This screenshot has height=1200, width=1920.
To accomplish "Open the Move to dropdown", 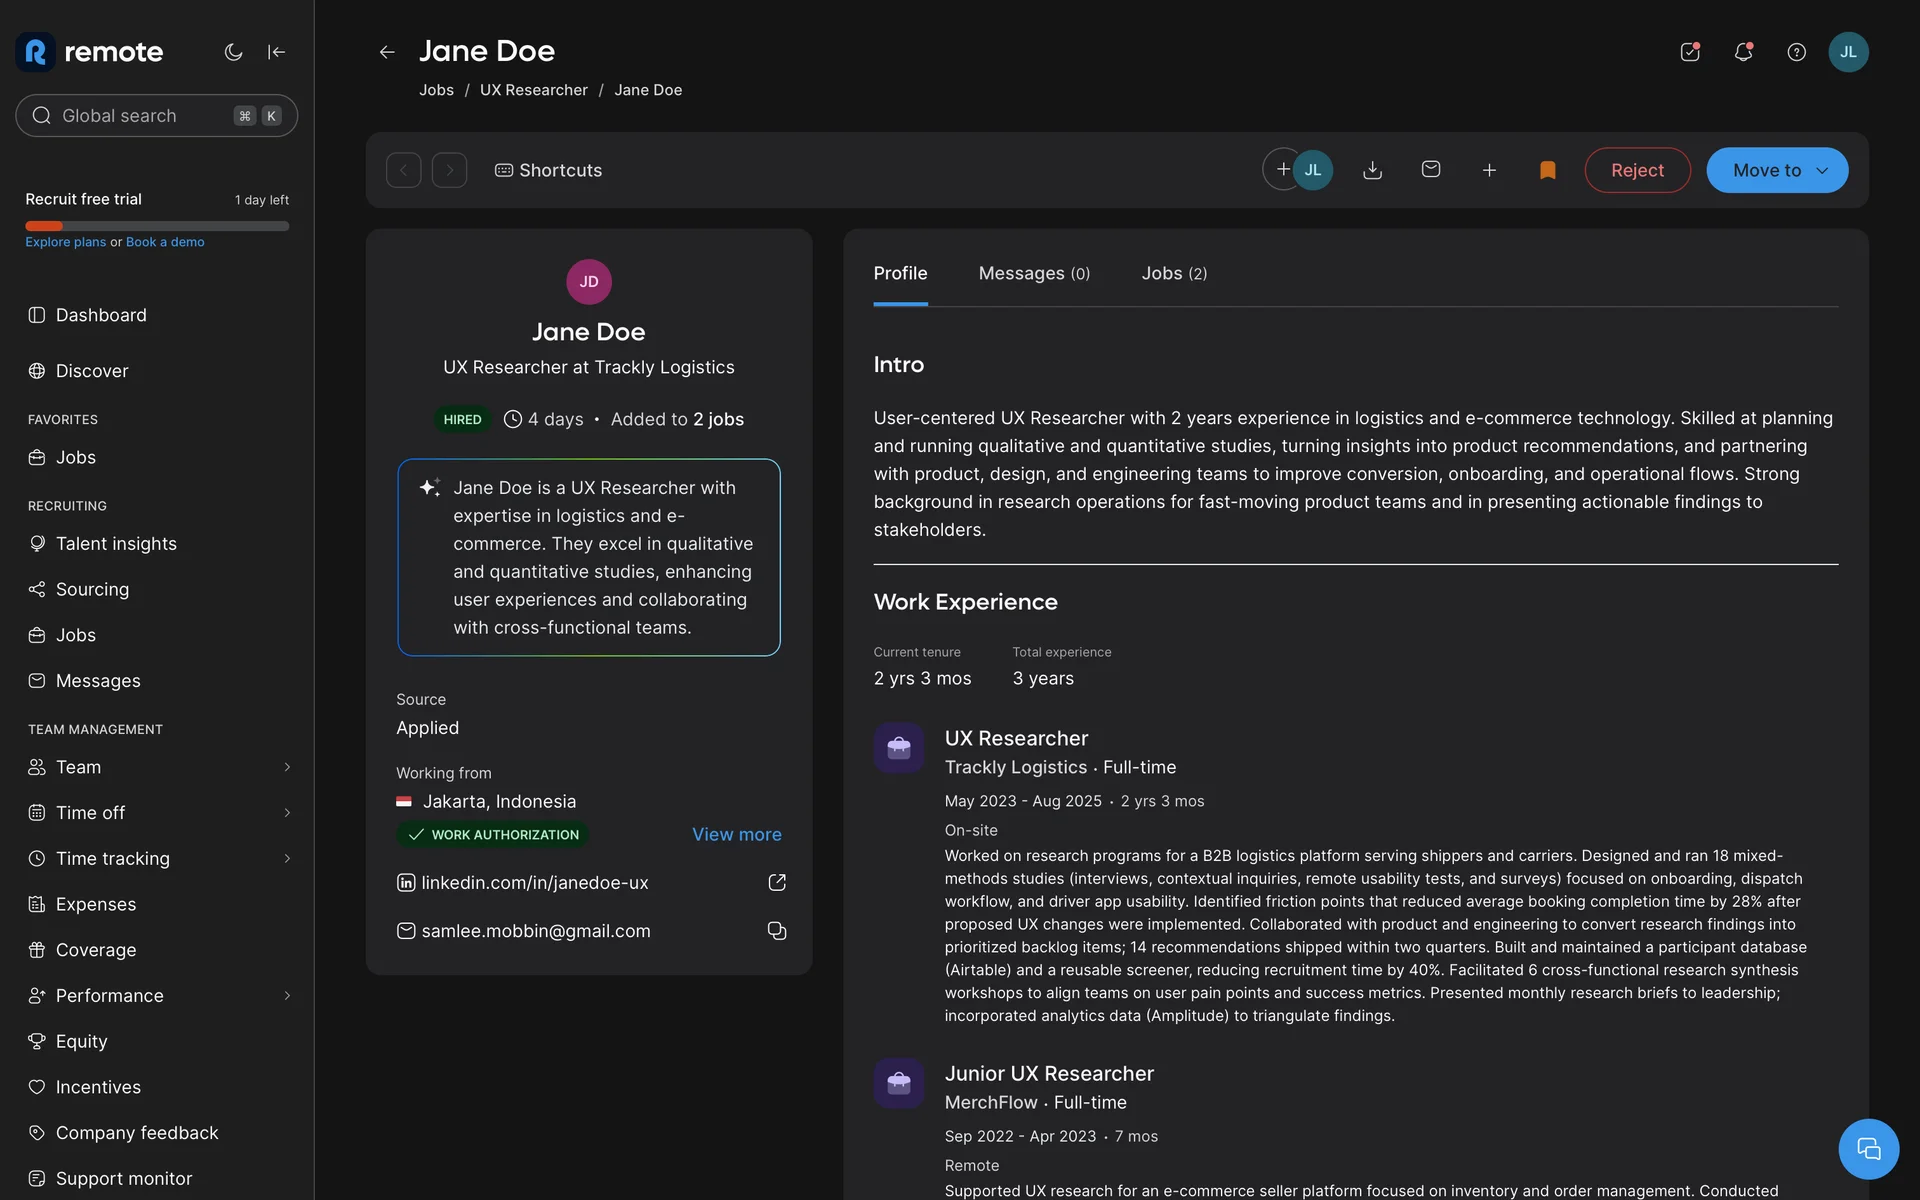I will click(1777, 170).
